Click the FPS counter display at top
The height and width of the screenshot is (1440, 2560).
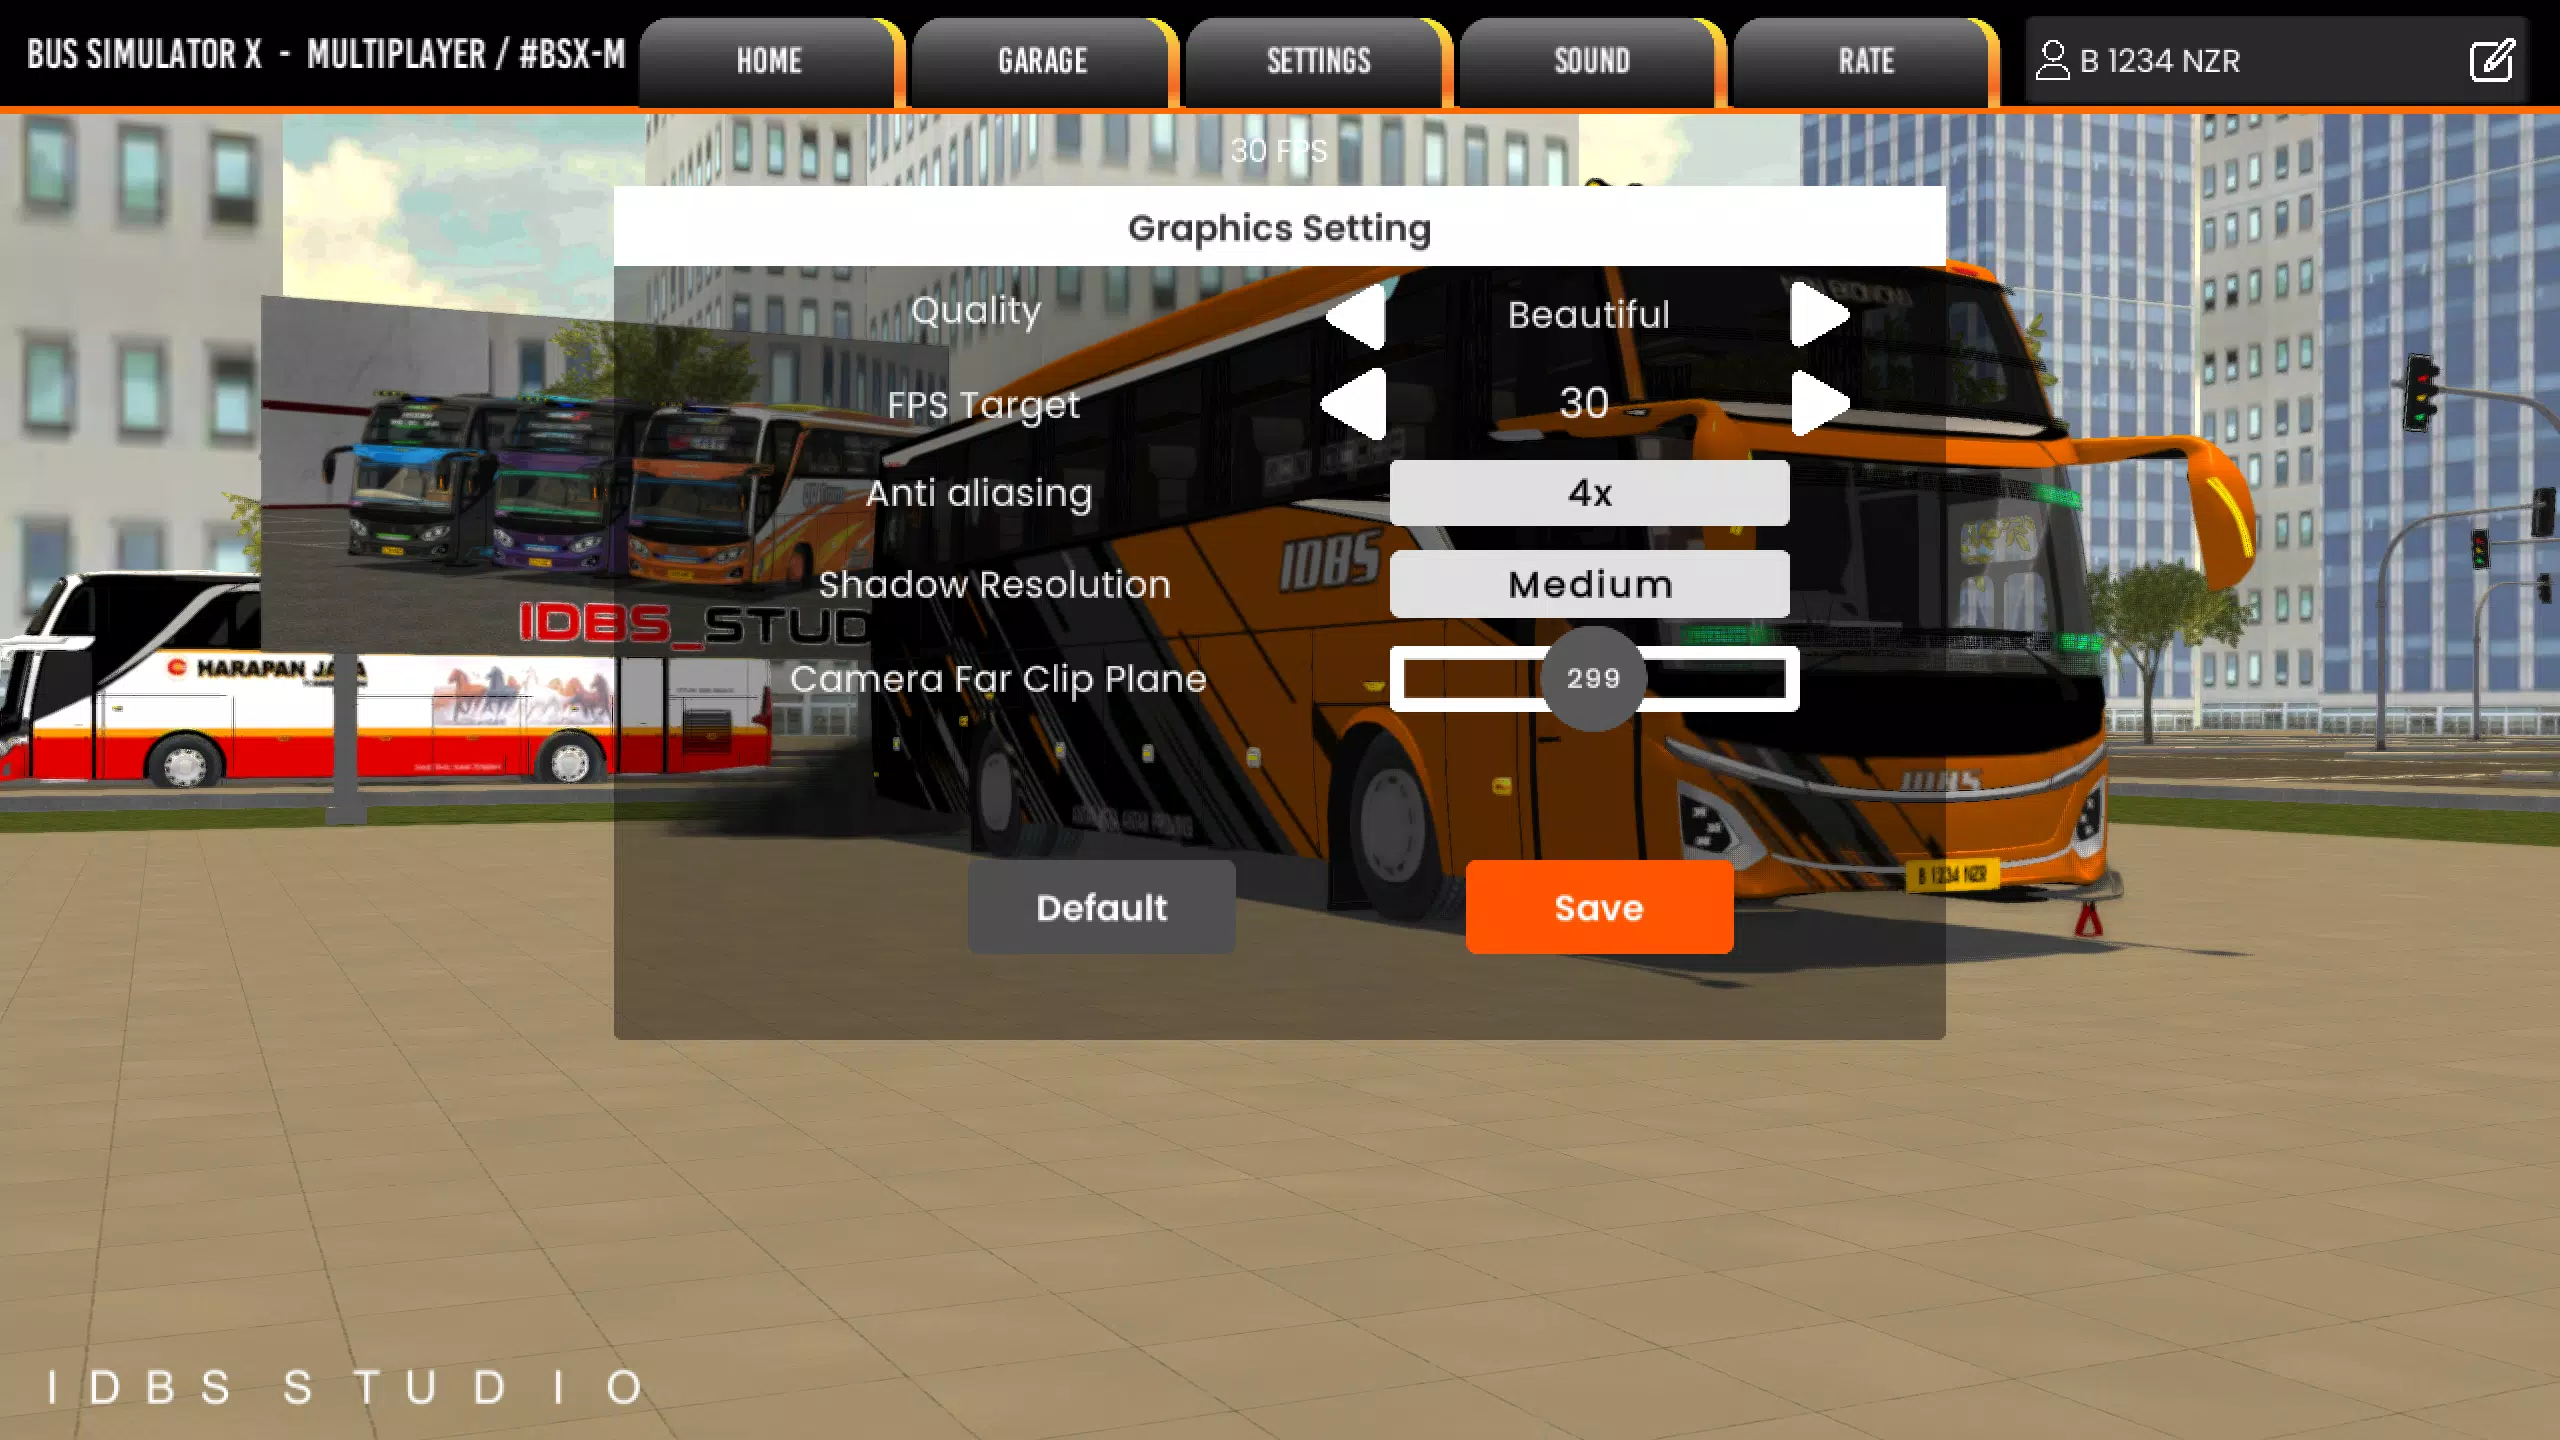click(x=1280, y=149)
